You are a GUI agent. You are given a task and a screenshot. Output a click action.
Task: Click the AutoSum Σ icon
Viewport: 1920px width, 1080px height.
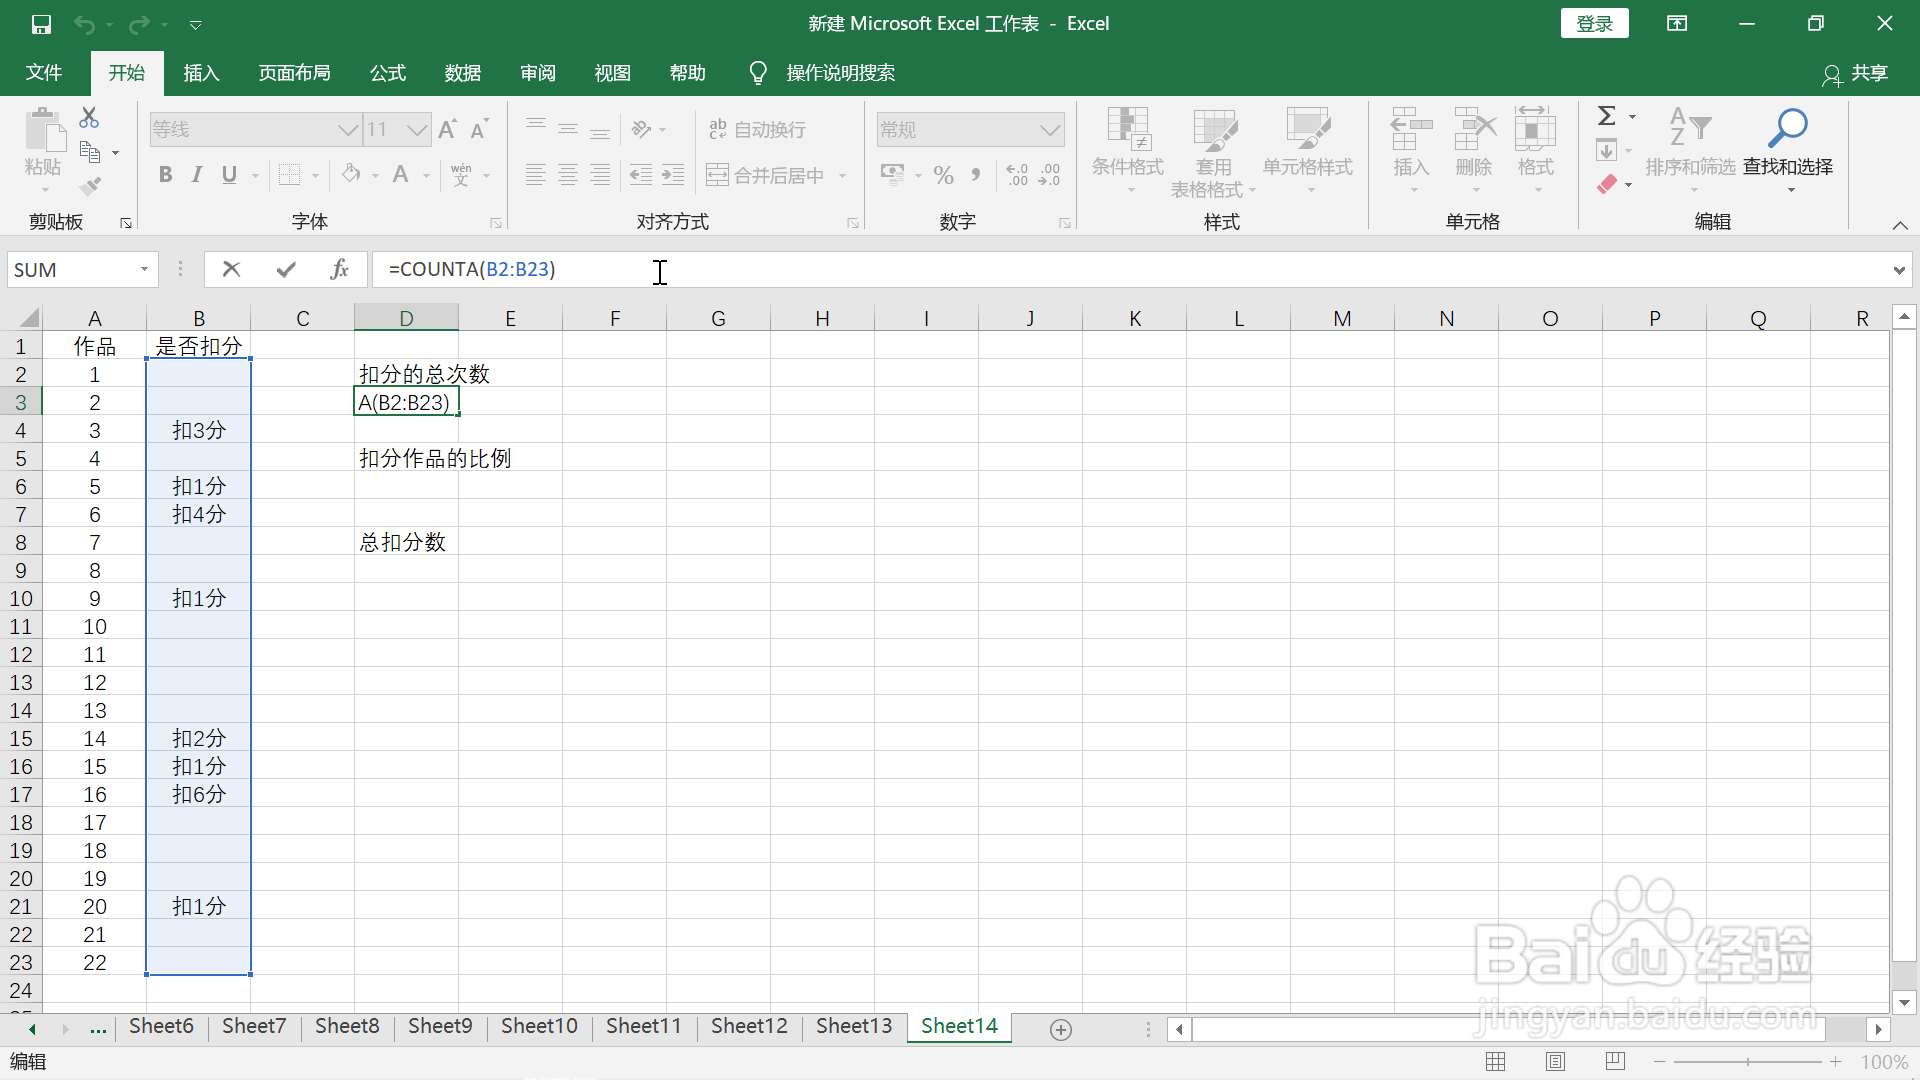click(1608, 114)
